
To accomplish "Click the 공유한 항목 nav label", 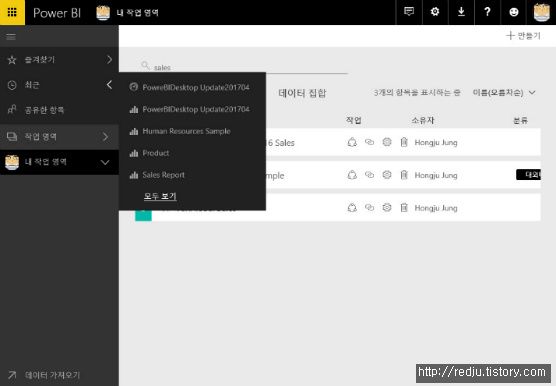I will 44,110.
